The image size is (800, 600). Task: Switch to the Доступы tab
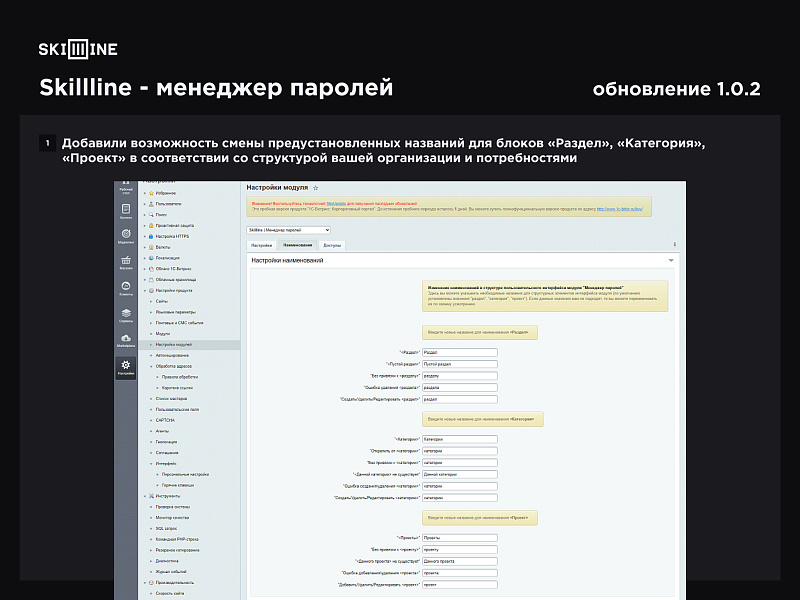click(330, 245)
